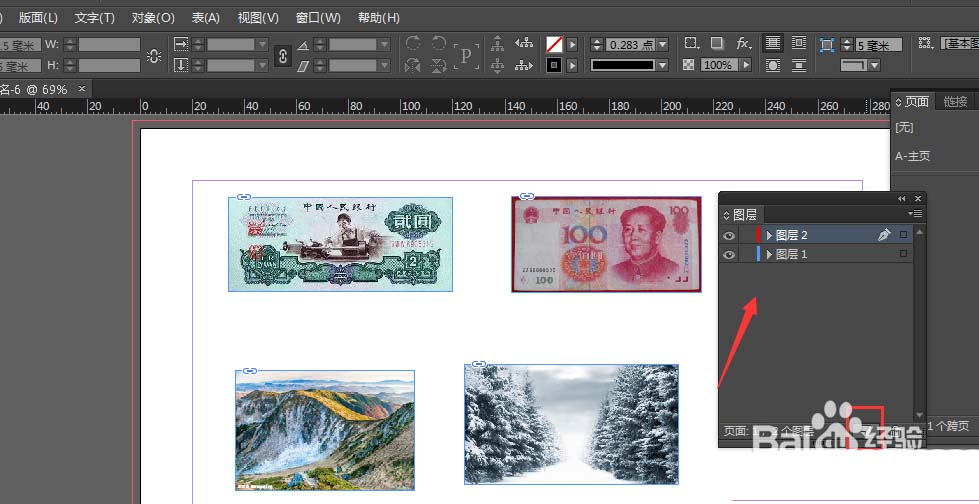Open the rotation angle dropdown

click(x=384, y=44)
